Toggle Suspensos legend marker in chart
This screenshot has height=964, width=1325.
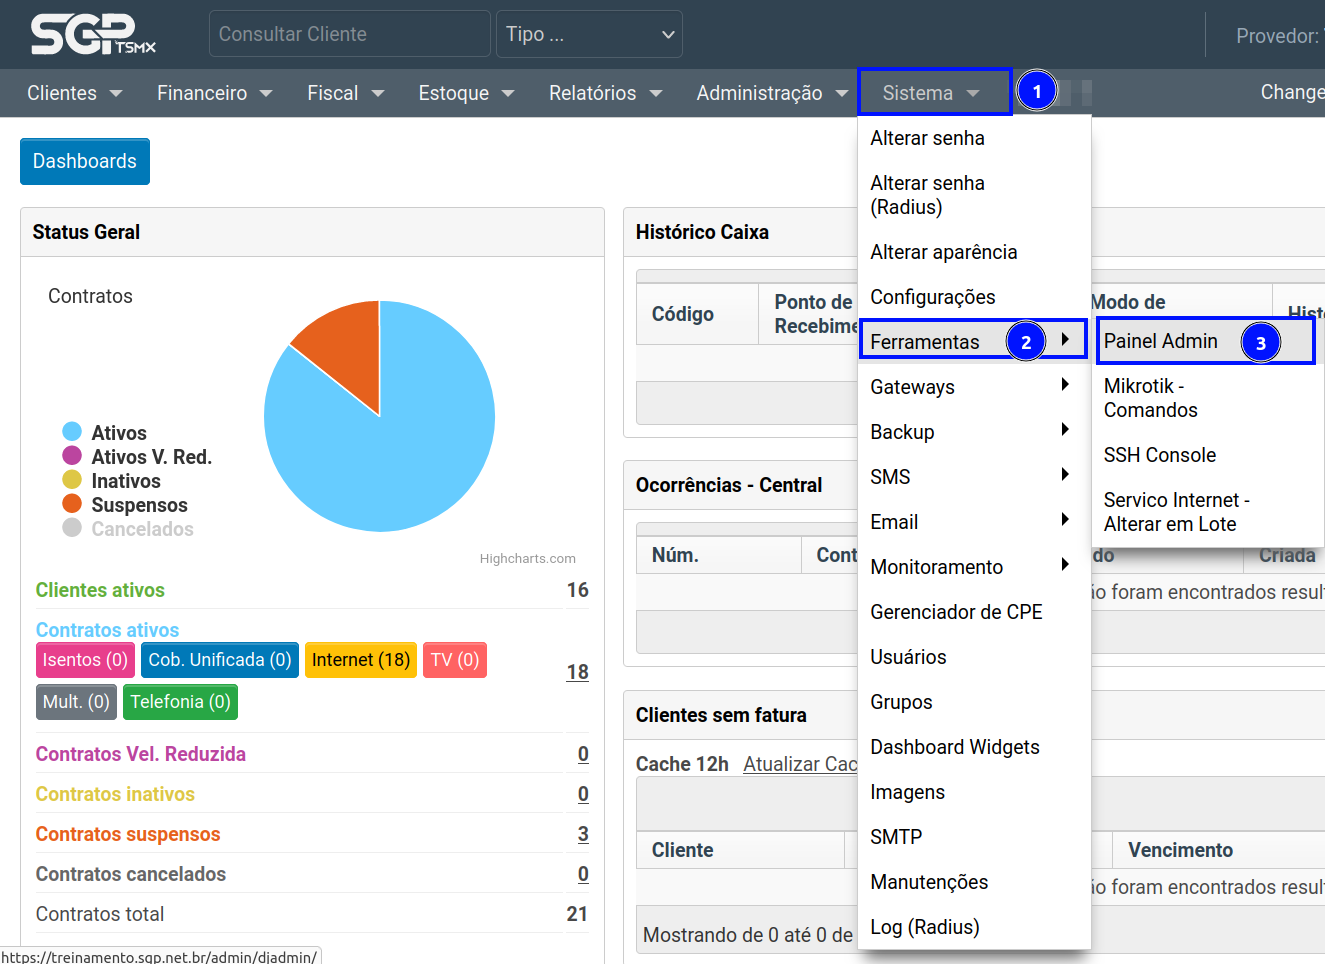[x=72, y=504]
